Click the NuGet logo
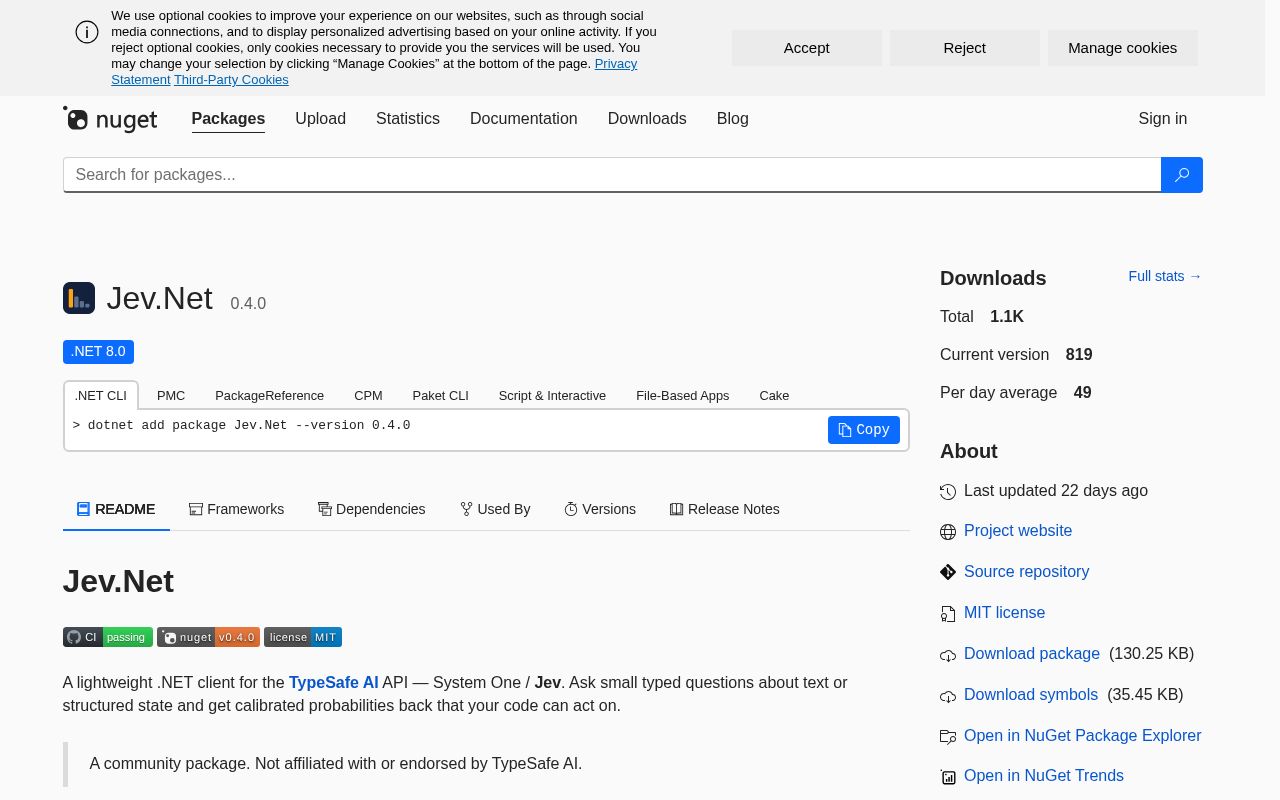Screen dimensions: 1280x800 110,119
